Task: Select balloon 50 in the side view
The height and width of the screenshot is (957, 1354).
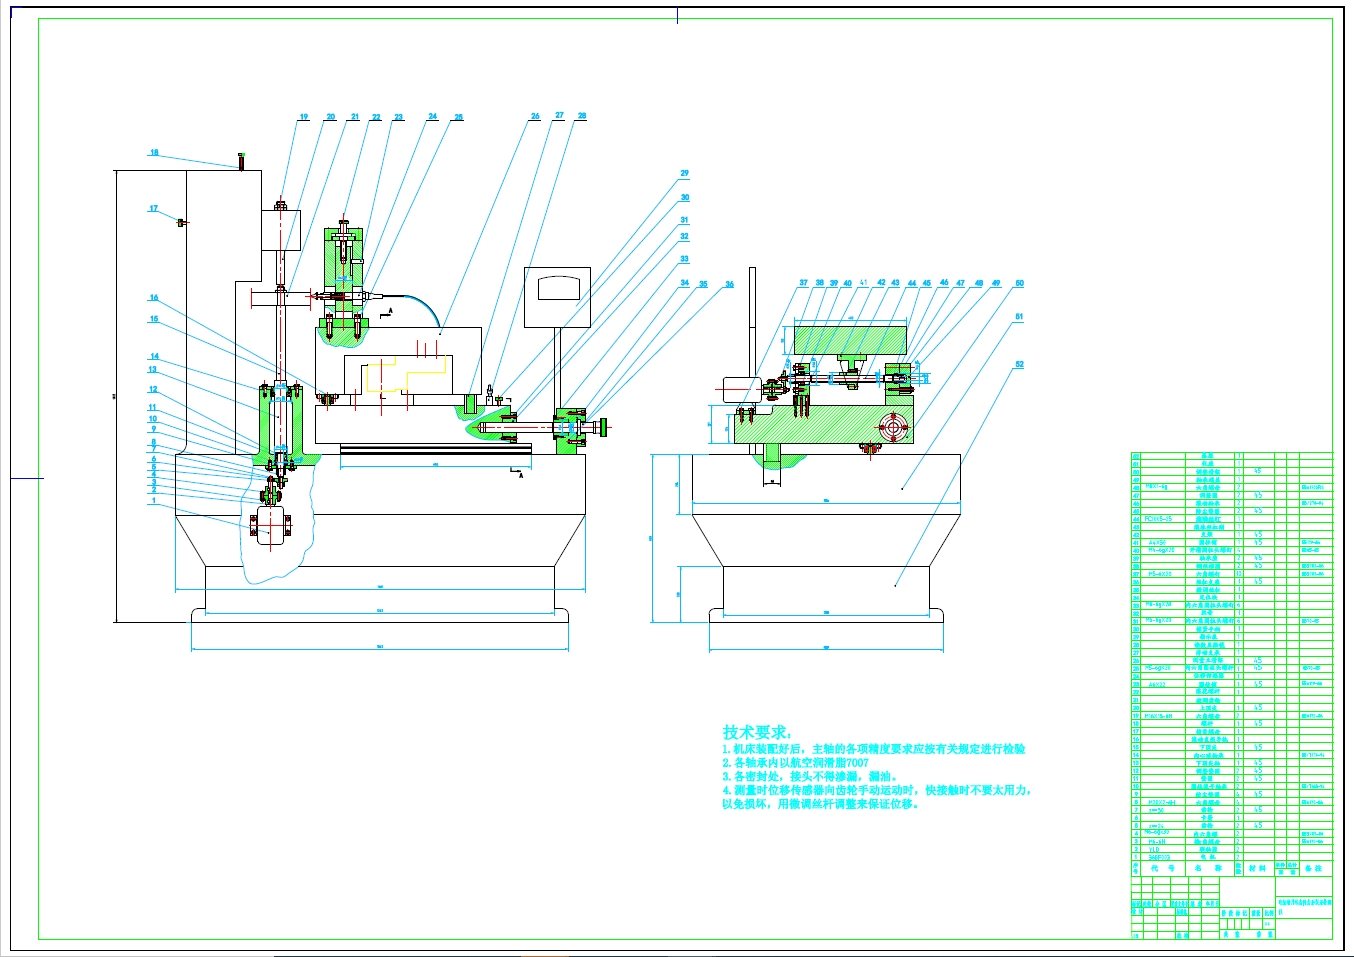Action: click(x=1020, y=283)
